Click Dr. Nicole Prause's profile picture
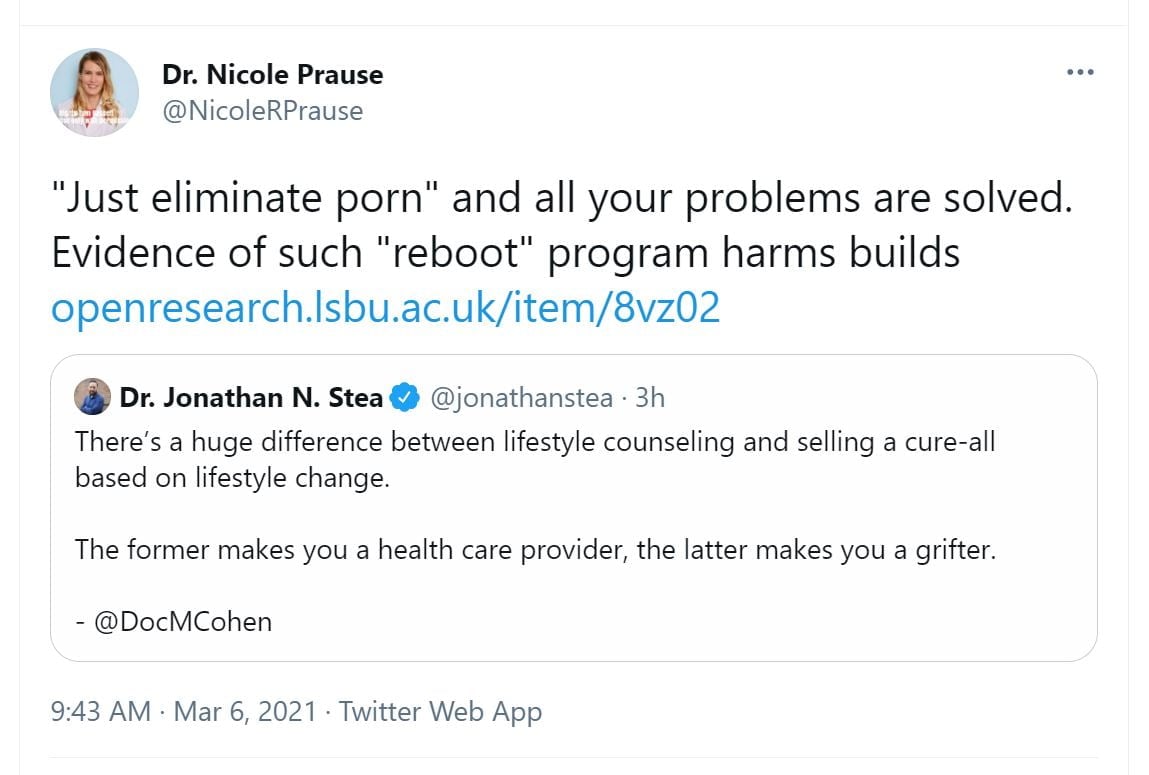The image size is (1149, 775). (94, 92)
